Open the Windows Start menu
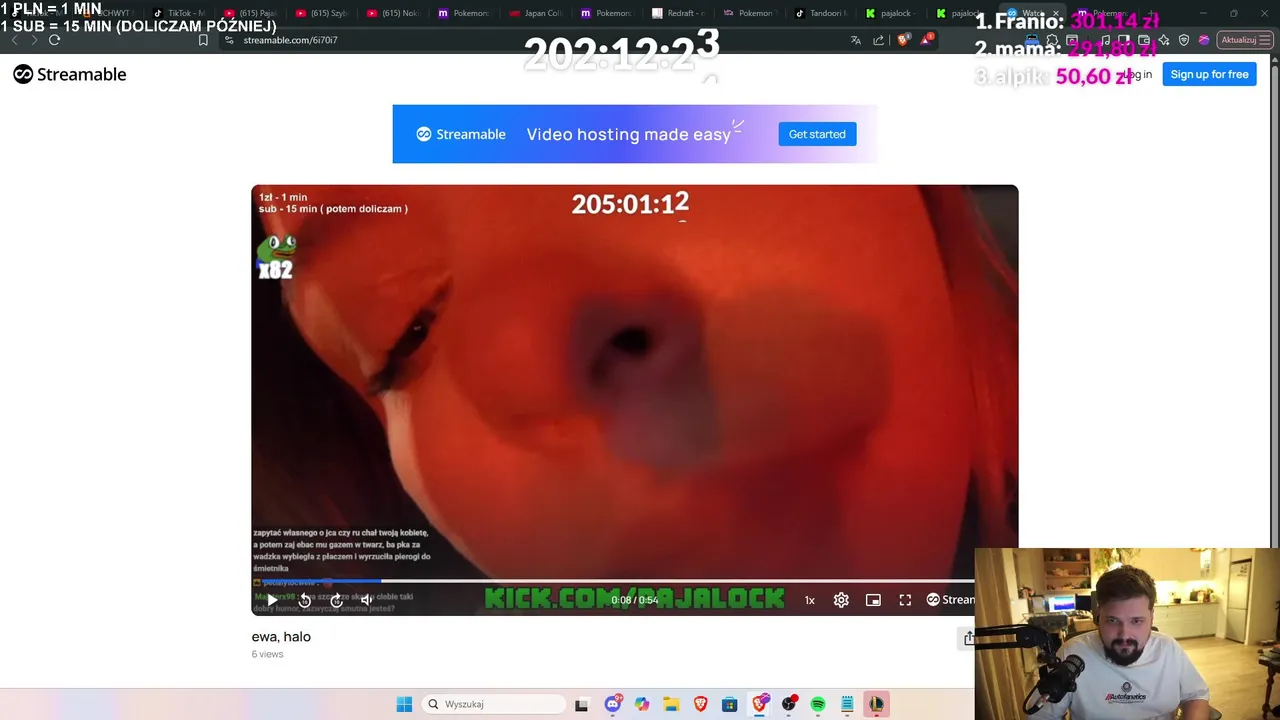Viewport: 1280px width, 720px height. (404, 704)
